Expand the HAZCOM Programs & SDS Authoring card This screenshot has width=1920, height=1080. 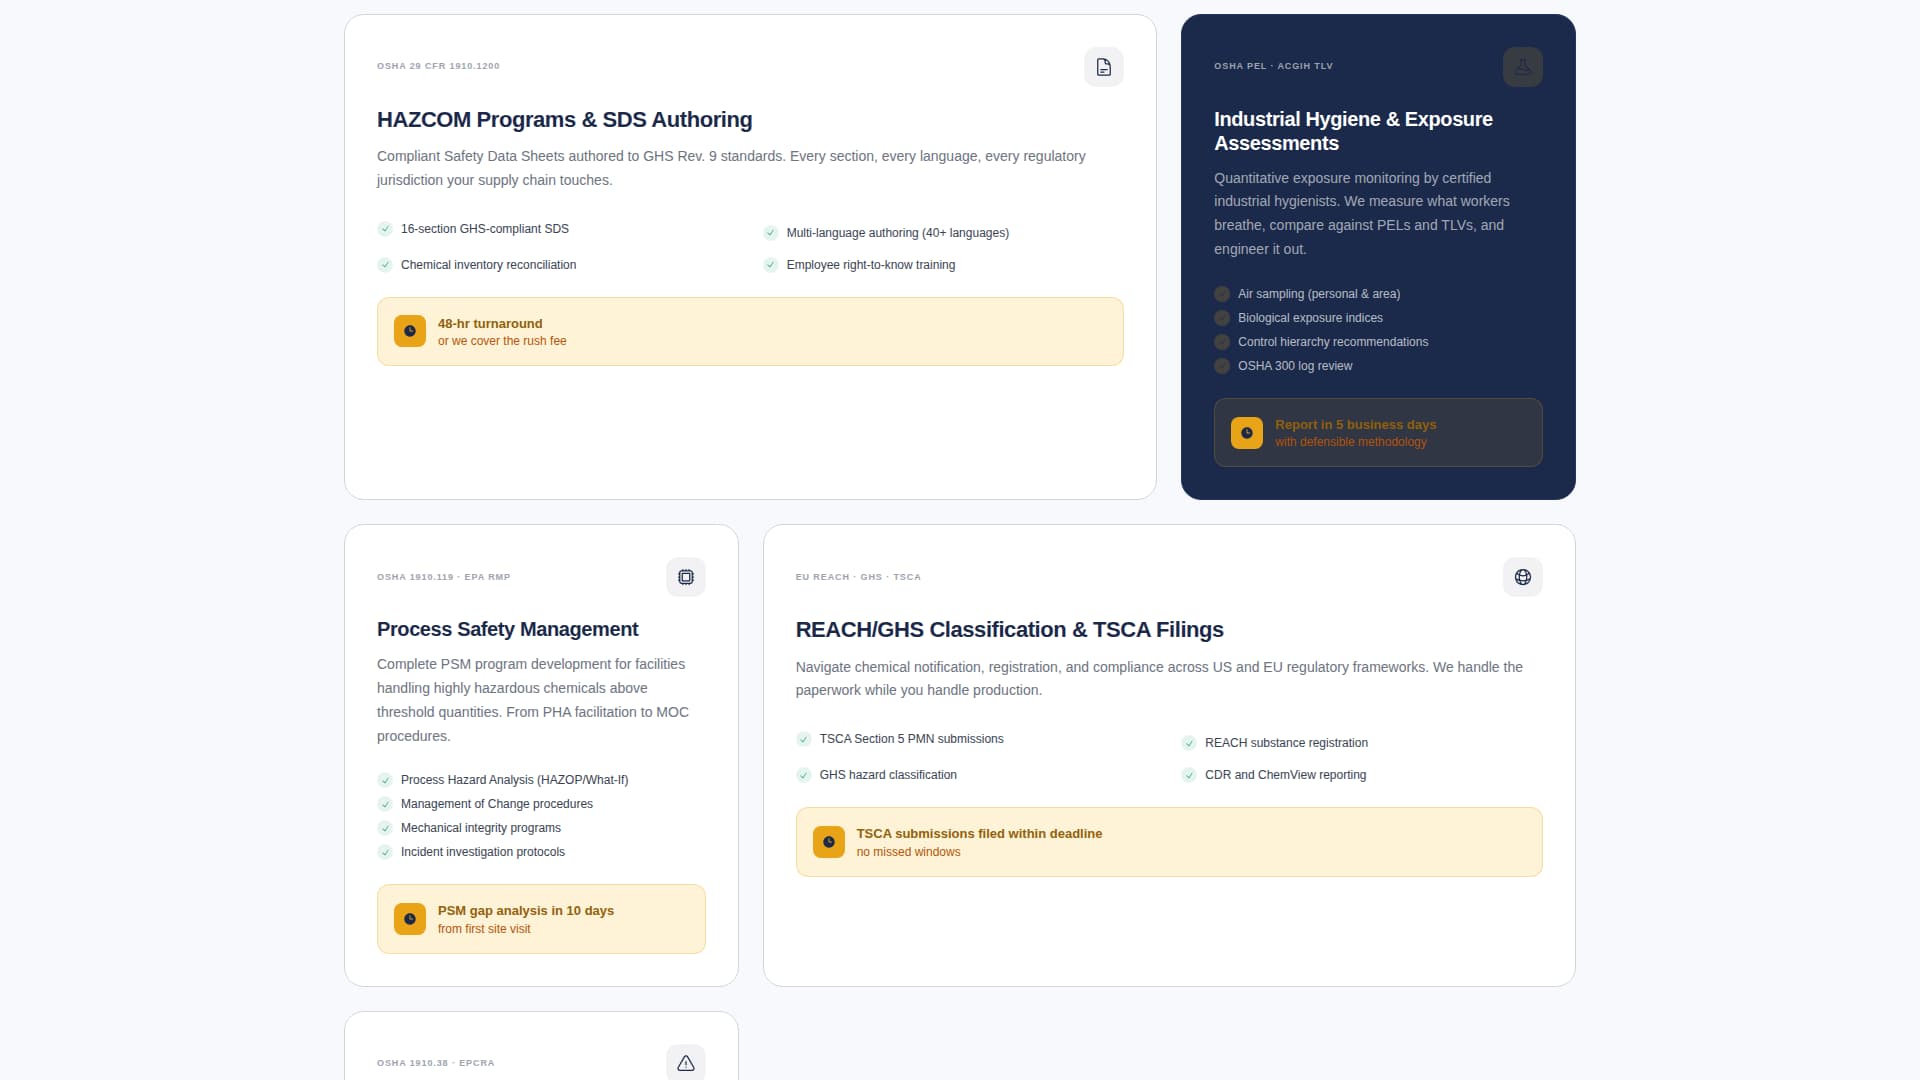click(x=749, y=256)
